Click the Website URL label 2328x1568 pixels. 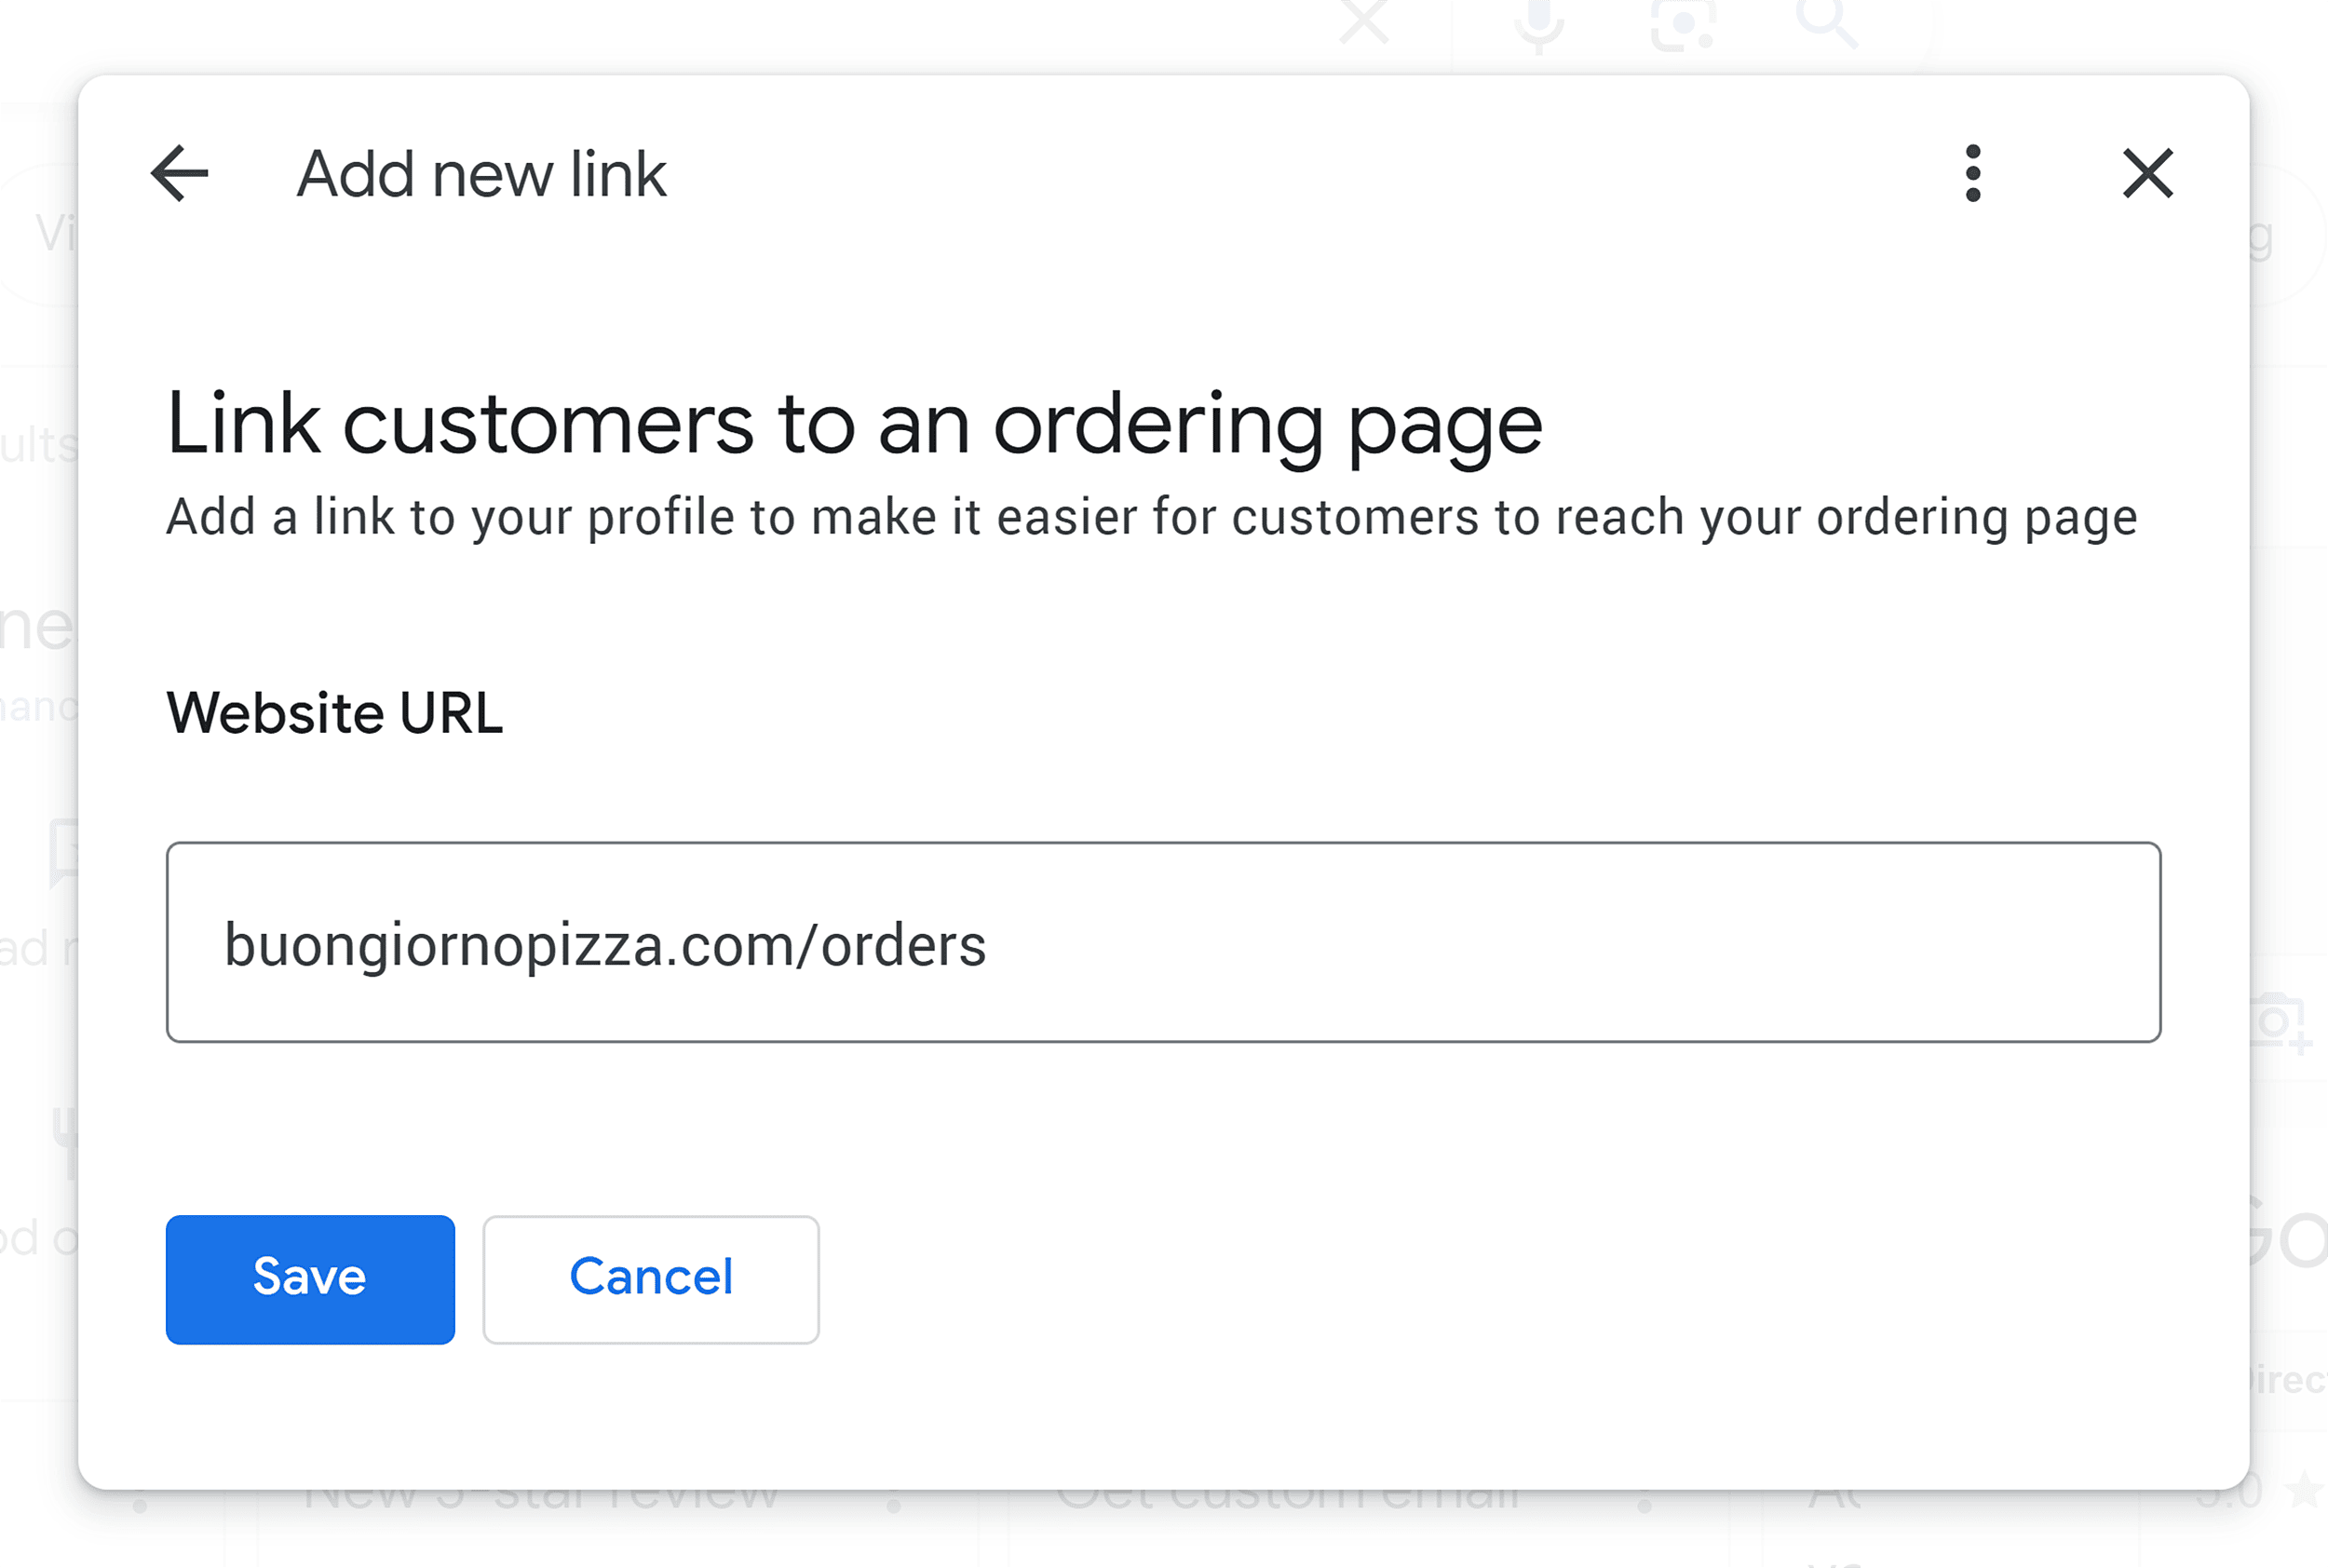point(333,712)
